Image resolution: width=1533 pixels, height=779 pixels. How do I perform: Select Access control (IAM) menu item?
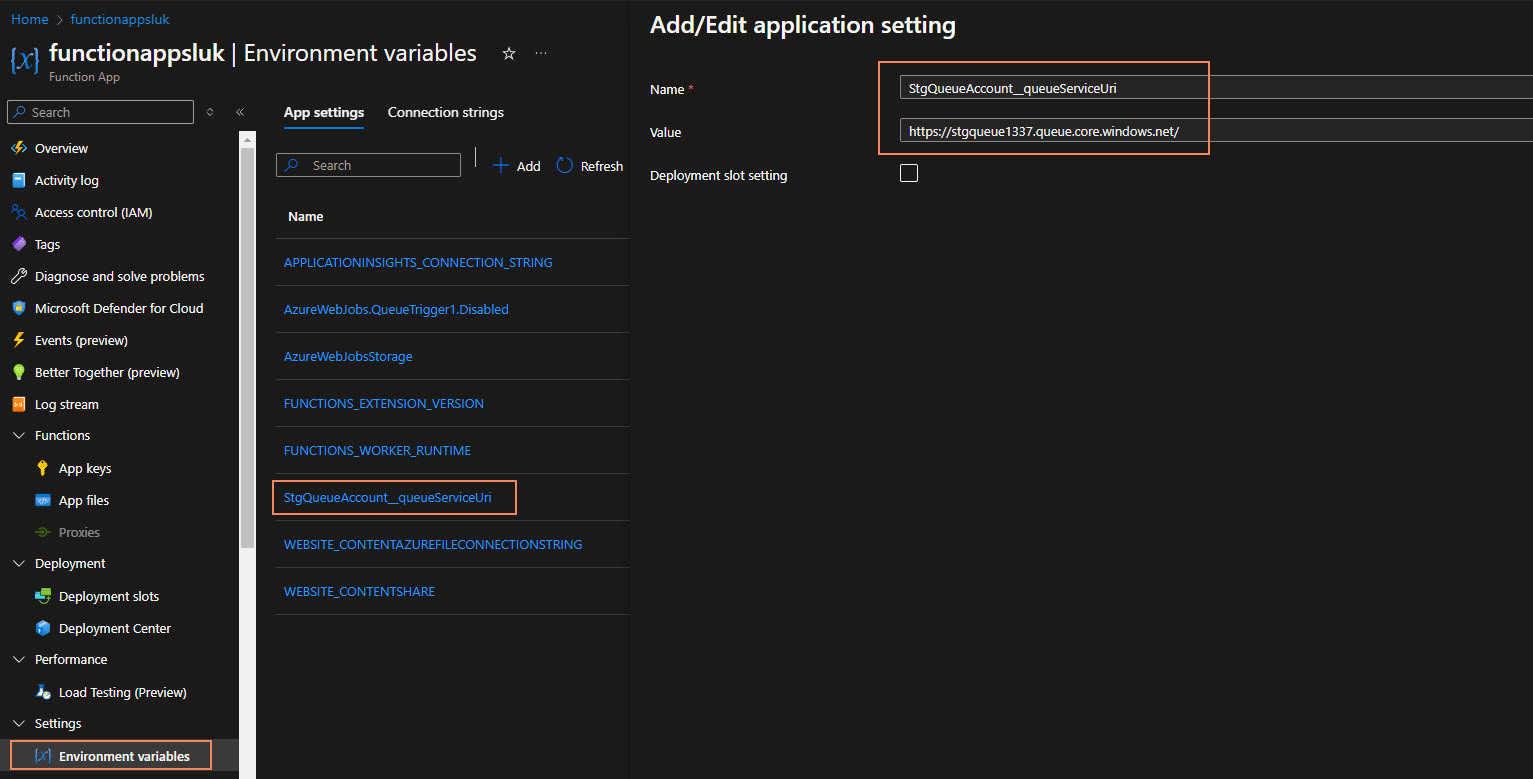coord(94,212)
